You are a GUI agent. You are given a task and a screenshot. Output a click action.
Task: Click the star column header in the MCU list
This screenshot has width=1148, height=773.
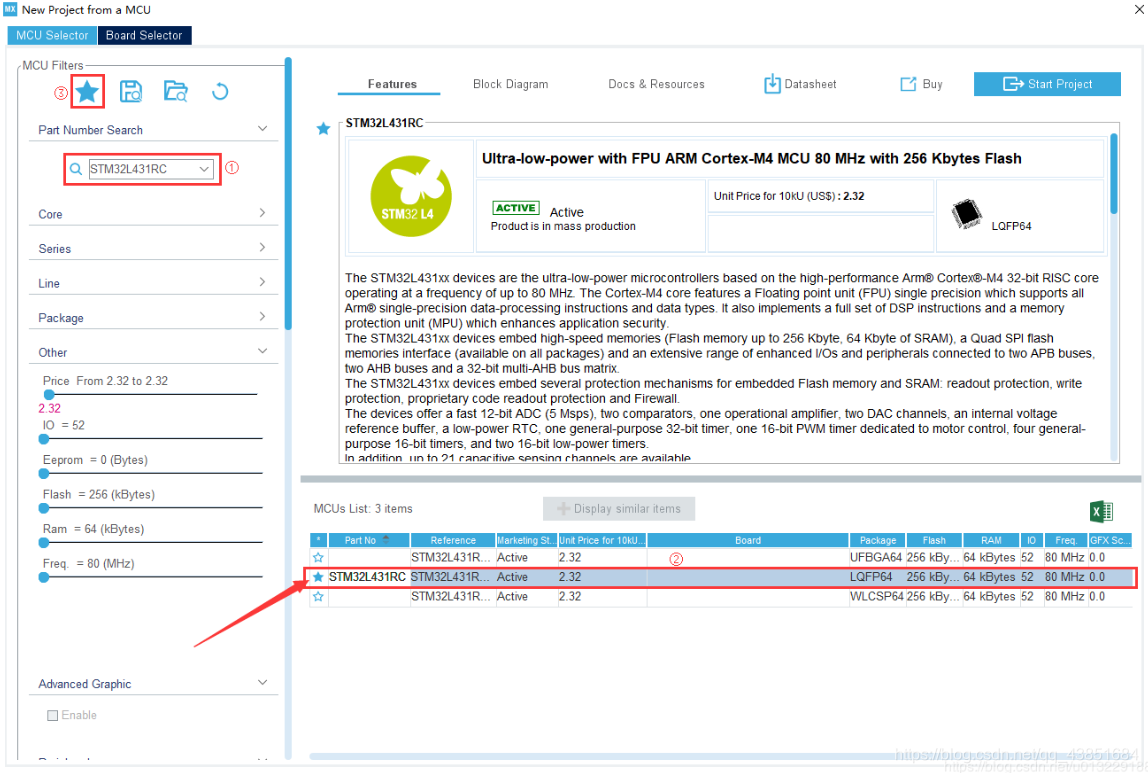click(x=318, y=540)
